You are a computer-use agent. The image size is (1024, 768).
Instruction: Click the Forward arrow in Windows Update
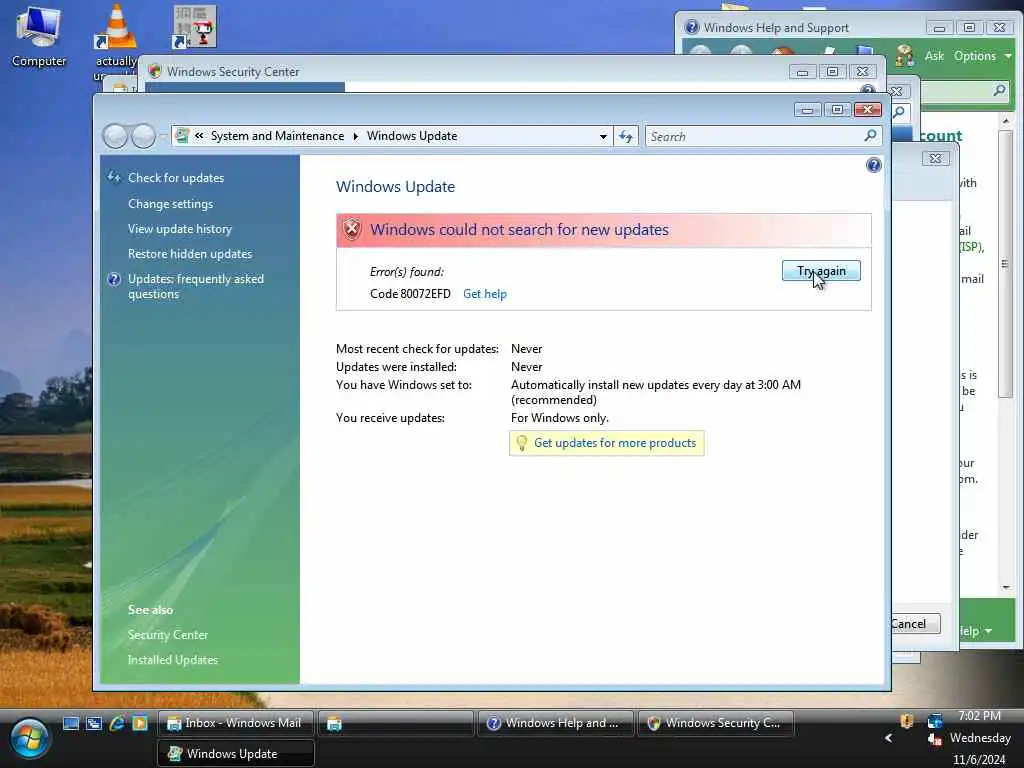click(x=143, y=136)
